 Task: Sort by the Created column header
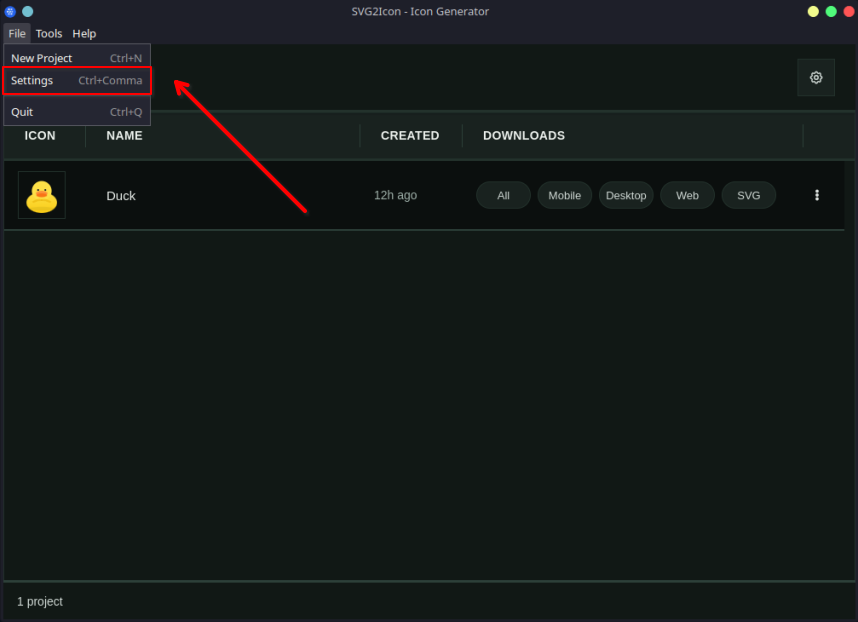tap(410, 136)
